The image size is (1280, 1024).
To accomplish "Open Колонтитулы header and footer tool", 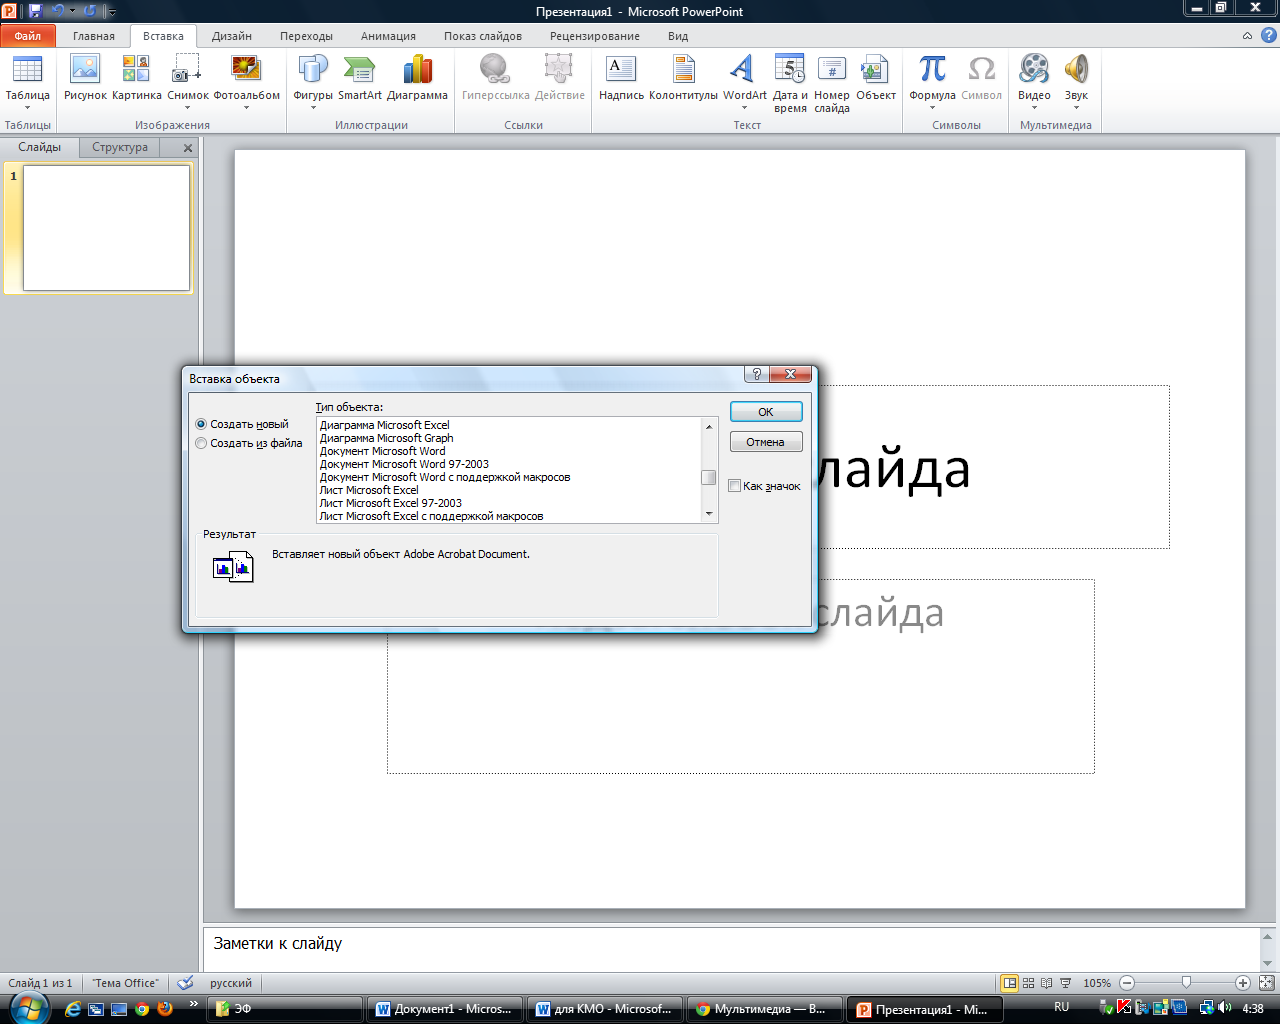I will point(683,78).
